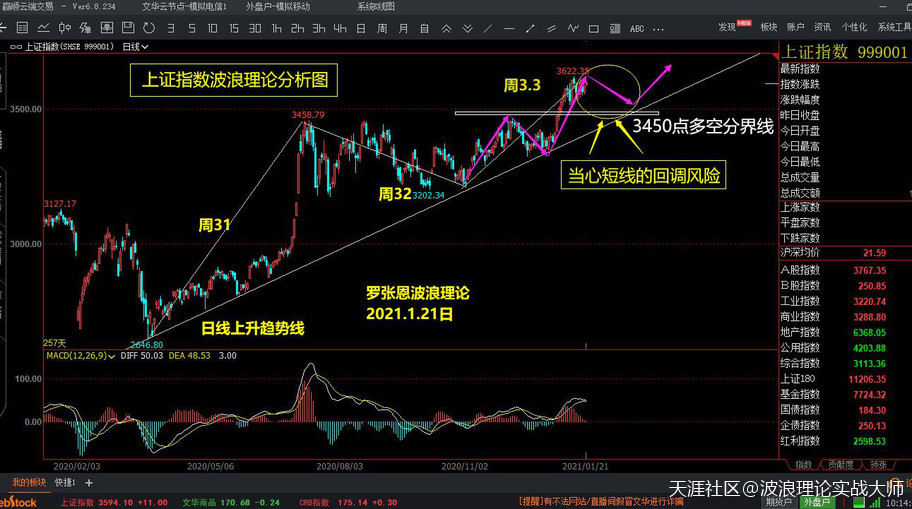
Task: Open the 发现 menu
Action: click(x=727, y=27)
